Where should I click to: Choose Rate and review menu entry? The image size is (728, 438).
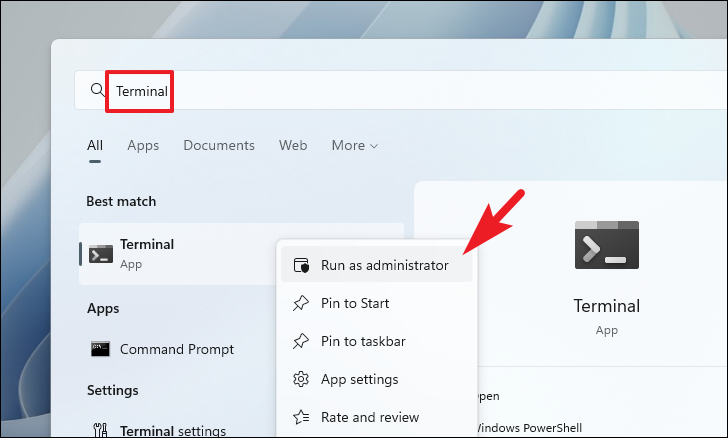377,417
